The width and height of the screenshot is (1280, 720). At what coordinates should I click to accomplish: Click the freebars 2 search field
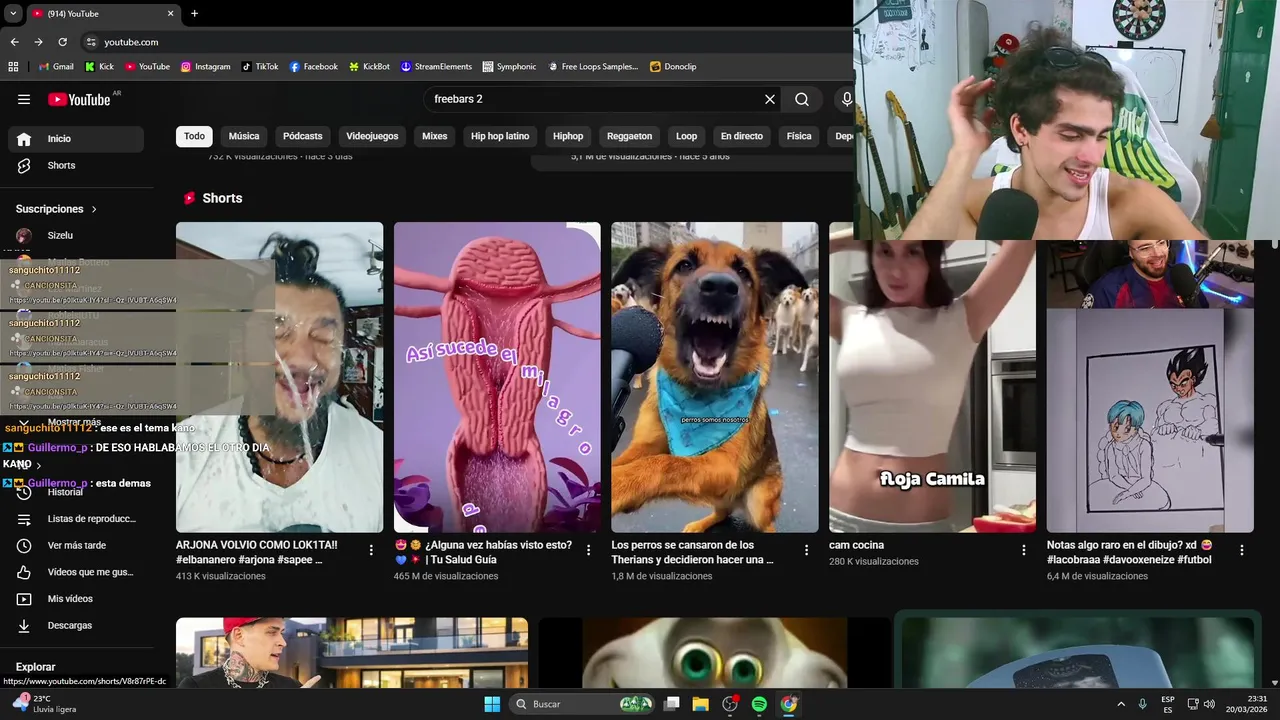[595, 99]
